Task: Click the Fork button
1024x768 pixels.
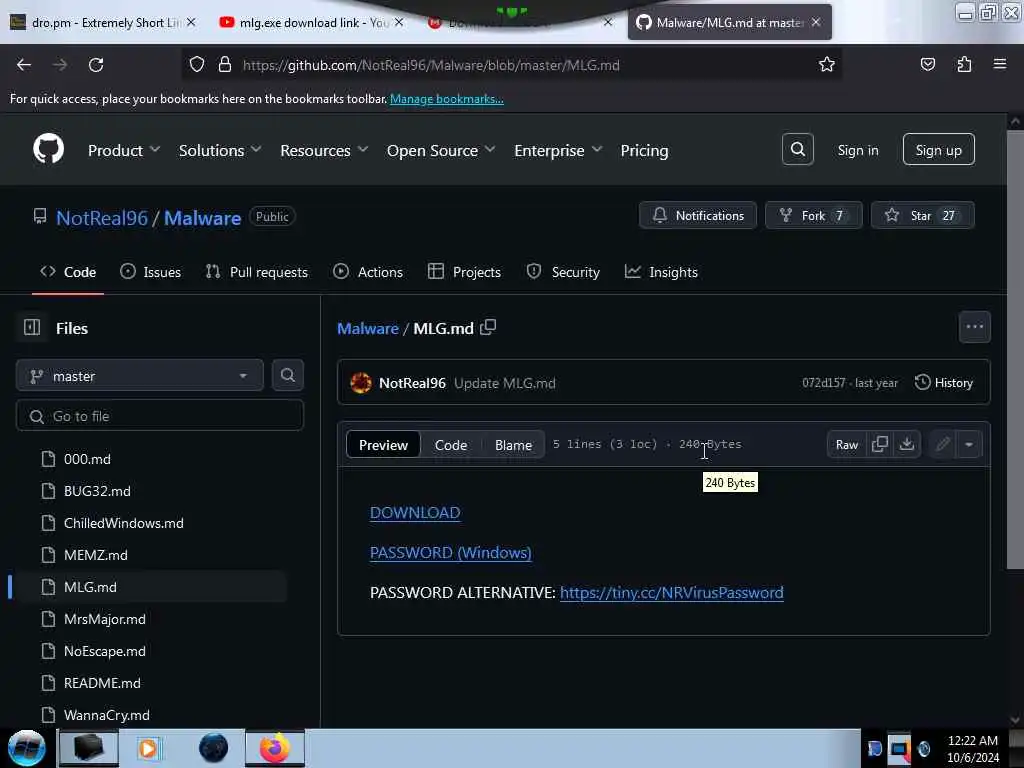Action: (x=814, y=216)
